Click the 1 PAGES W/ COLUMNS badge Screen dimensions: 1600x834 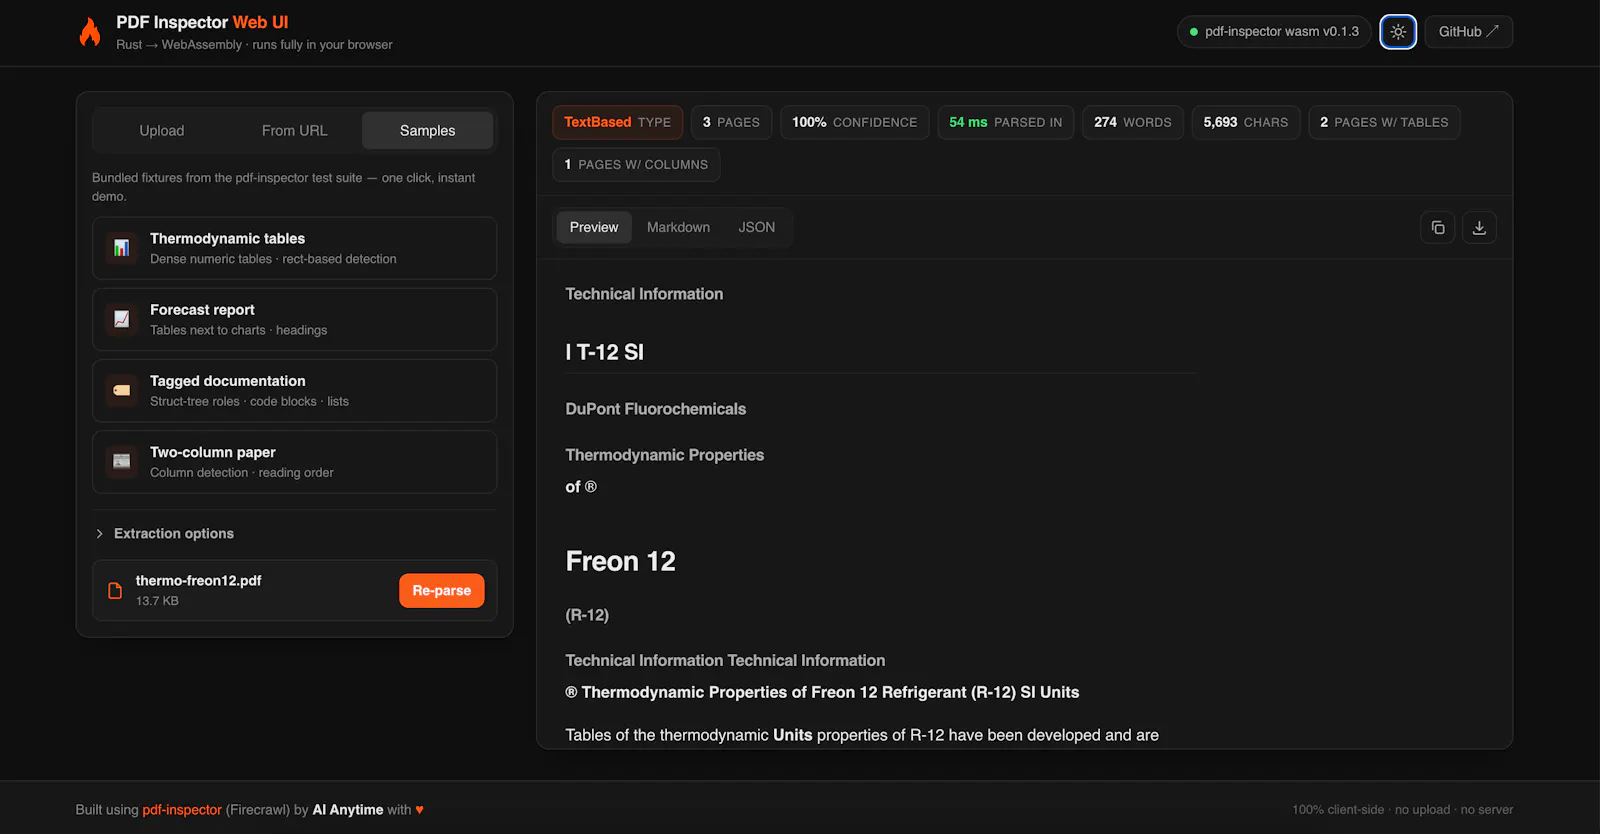(x=636, y=164)
